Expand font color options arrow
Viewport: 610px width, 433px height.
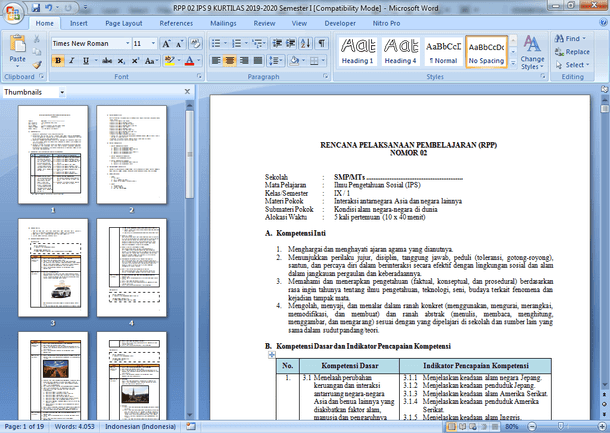(x=198, y=61)
